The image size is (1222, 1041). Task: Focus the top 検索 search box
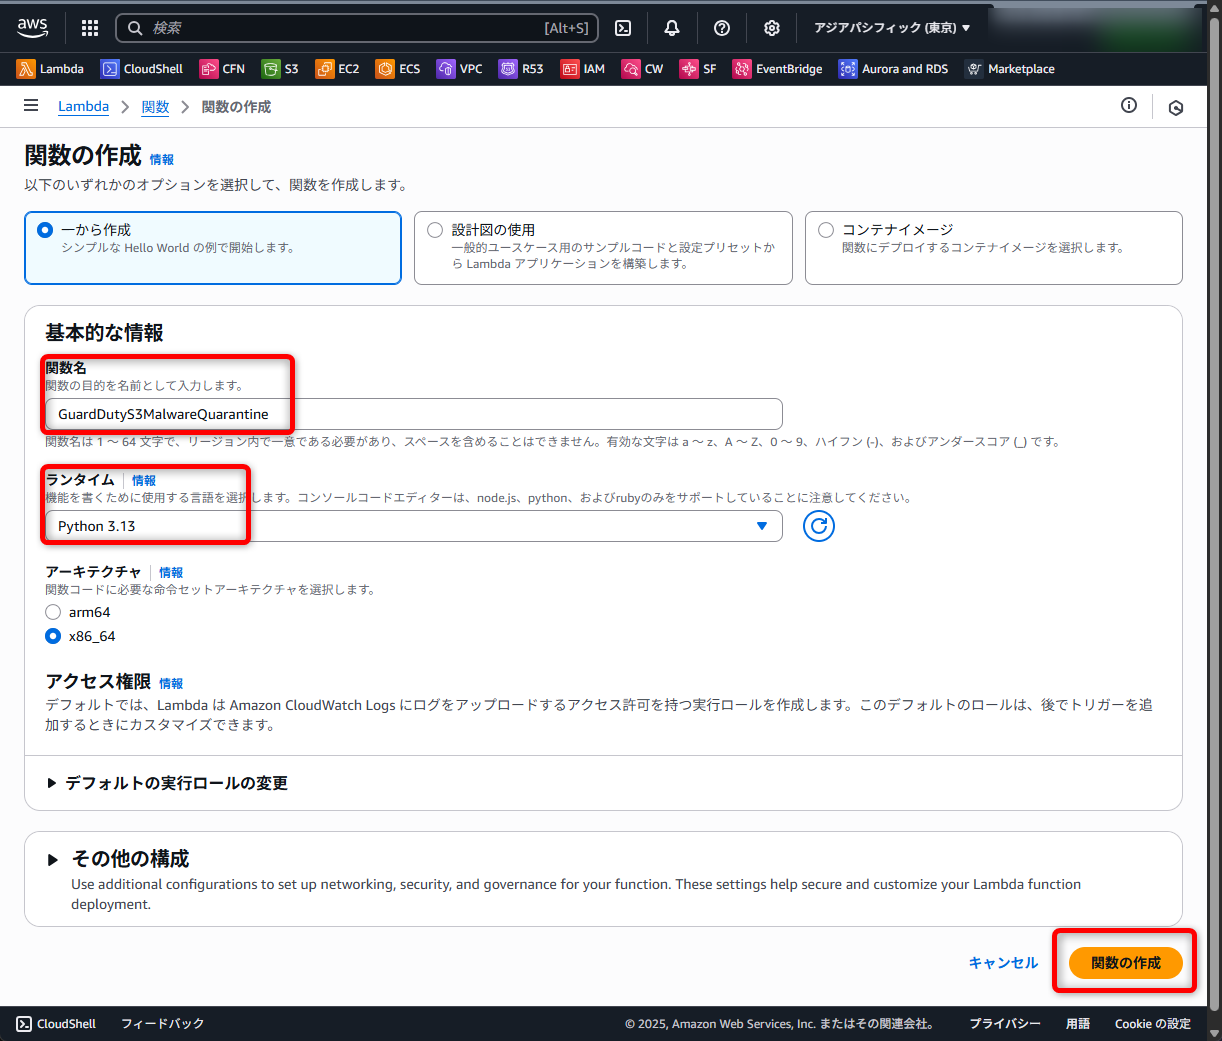357,28
